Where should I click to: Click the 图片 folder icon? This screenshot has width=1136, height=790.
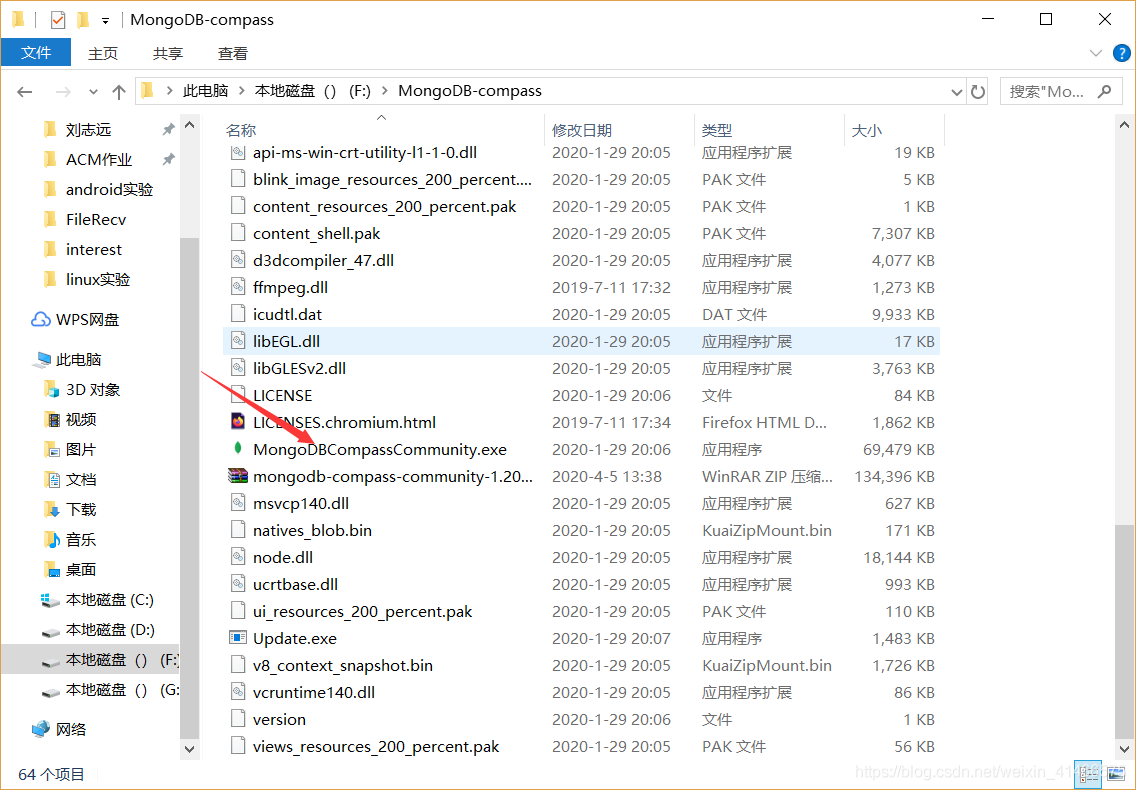pos(52,449)
